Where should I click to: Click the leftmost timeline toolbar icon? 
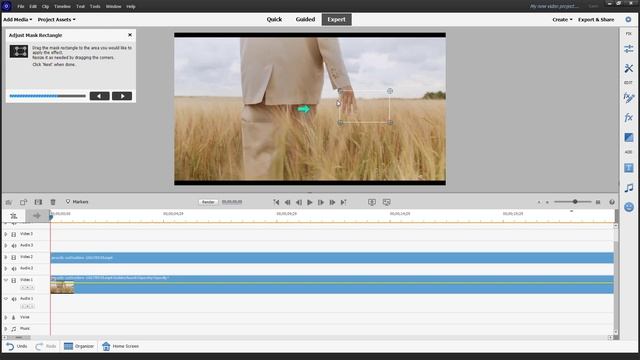pos(9,202)
